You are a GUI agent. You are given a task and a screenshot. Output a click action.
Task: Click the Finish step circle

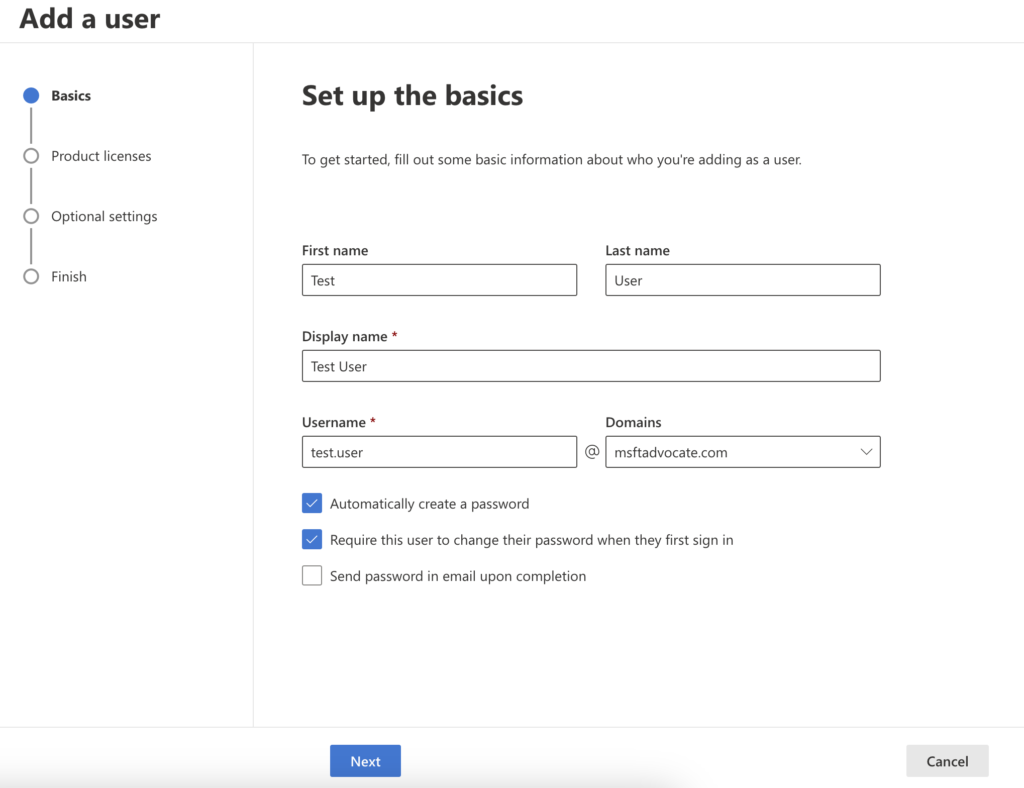(31, 277)
